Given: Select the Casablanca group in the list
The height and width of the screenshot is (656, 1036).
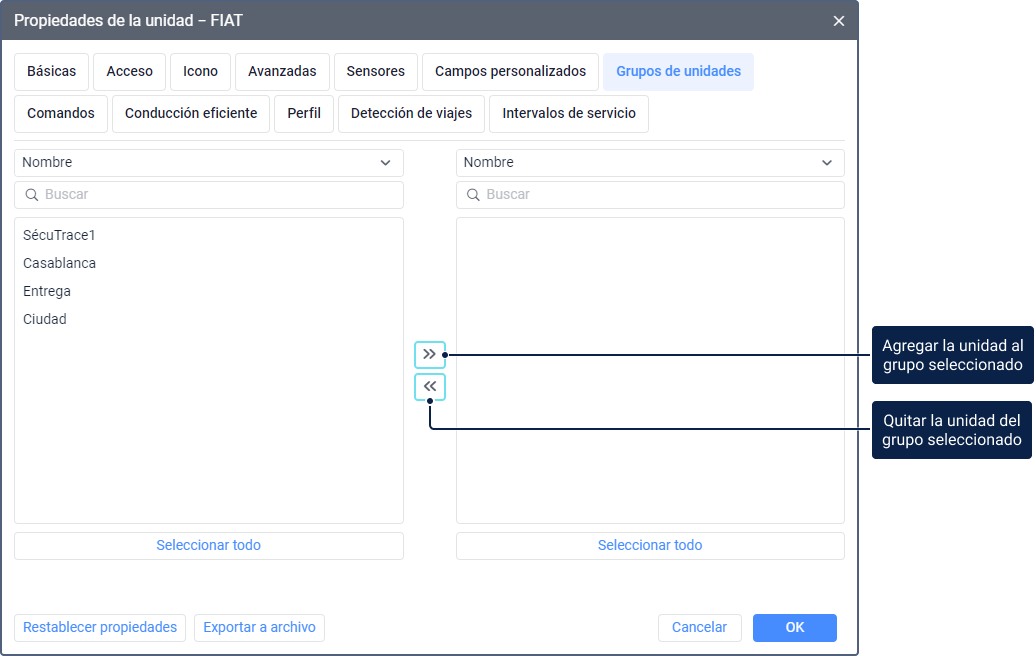Looking at the screenshot, I should click(x=60, y=263).
